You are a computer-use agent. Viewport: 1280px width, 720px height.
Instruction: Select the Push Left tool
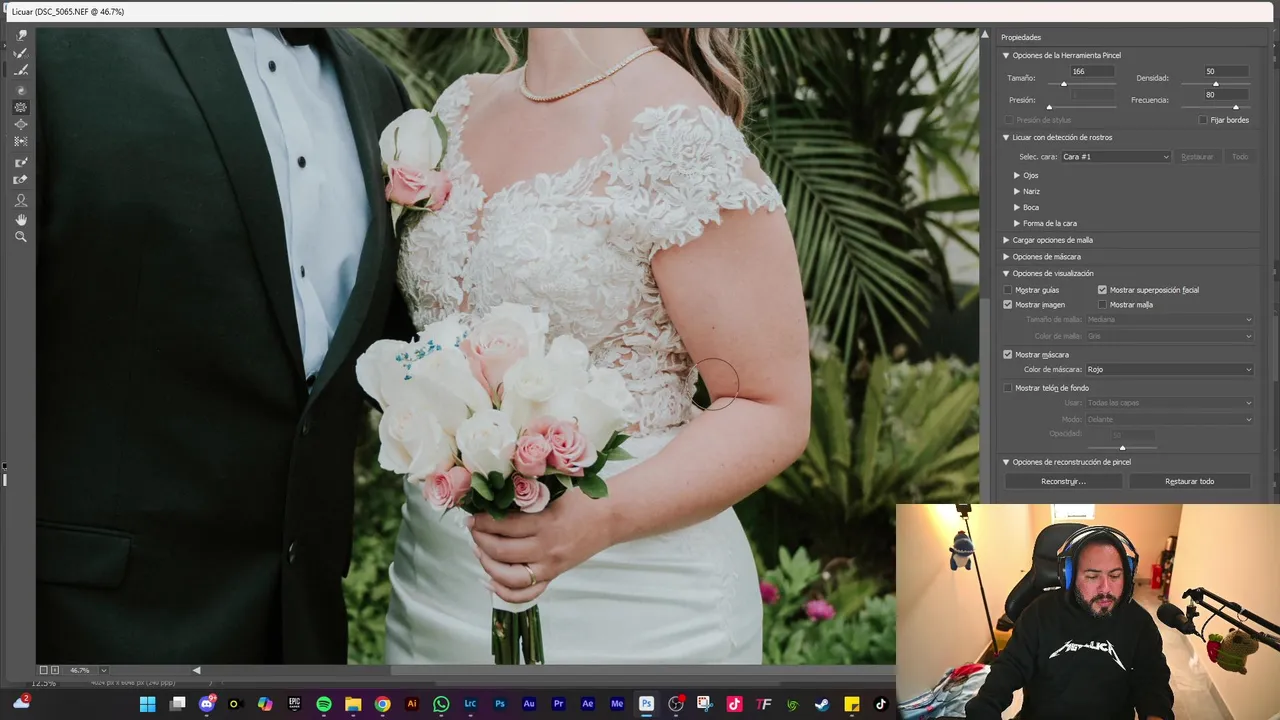point(21,141)
